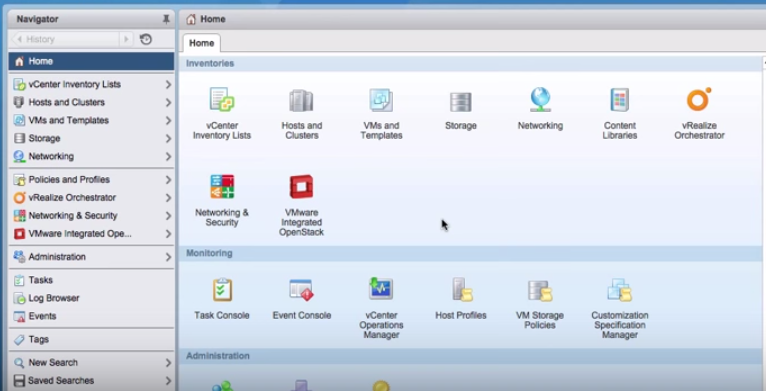Expand vRealize Orchestrator row chevron

pyautogui.click(x=168, y=198)
